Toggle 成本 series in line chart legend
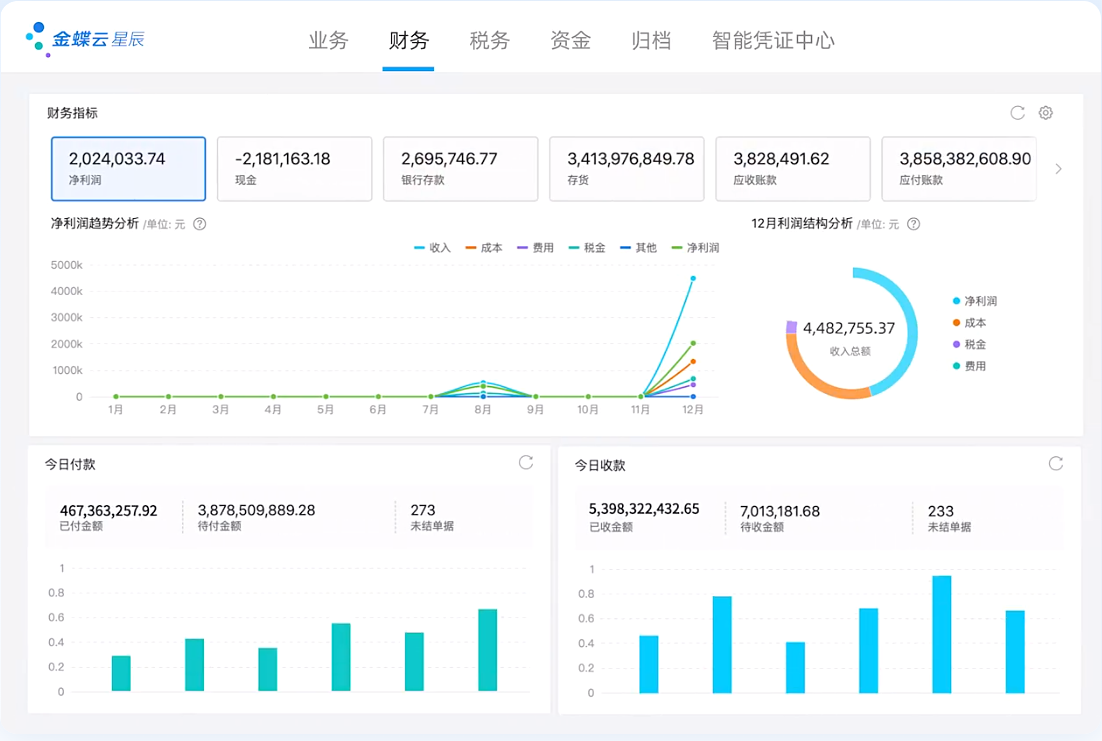 (x=484, y=247)
